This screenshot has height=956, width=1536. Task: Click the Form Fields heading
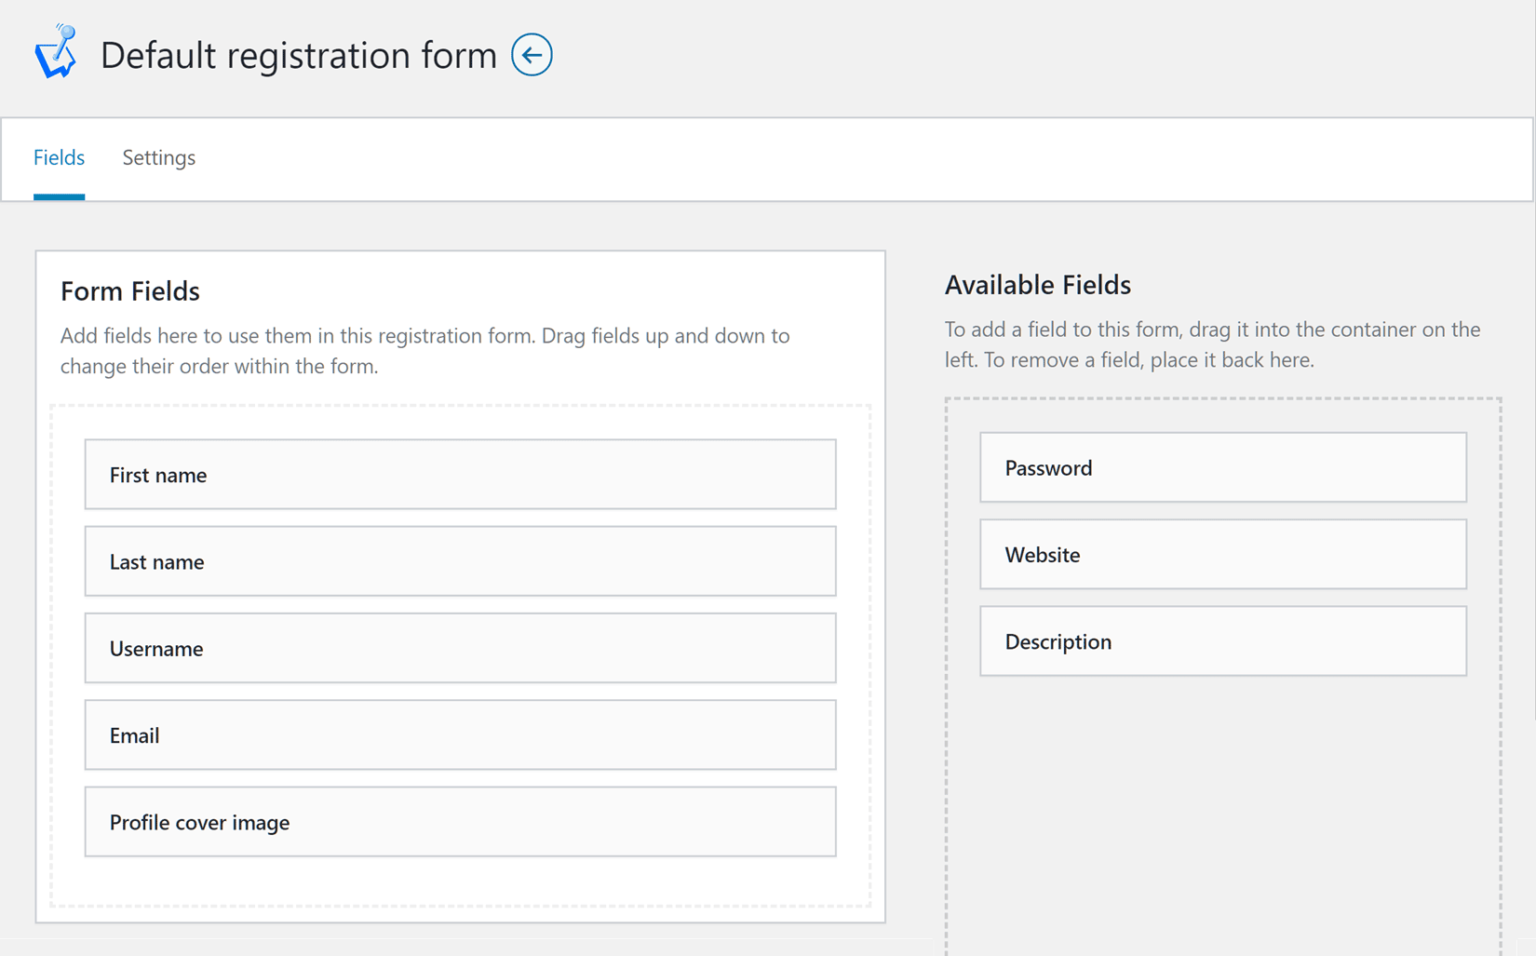(130, 291)
